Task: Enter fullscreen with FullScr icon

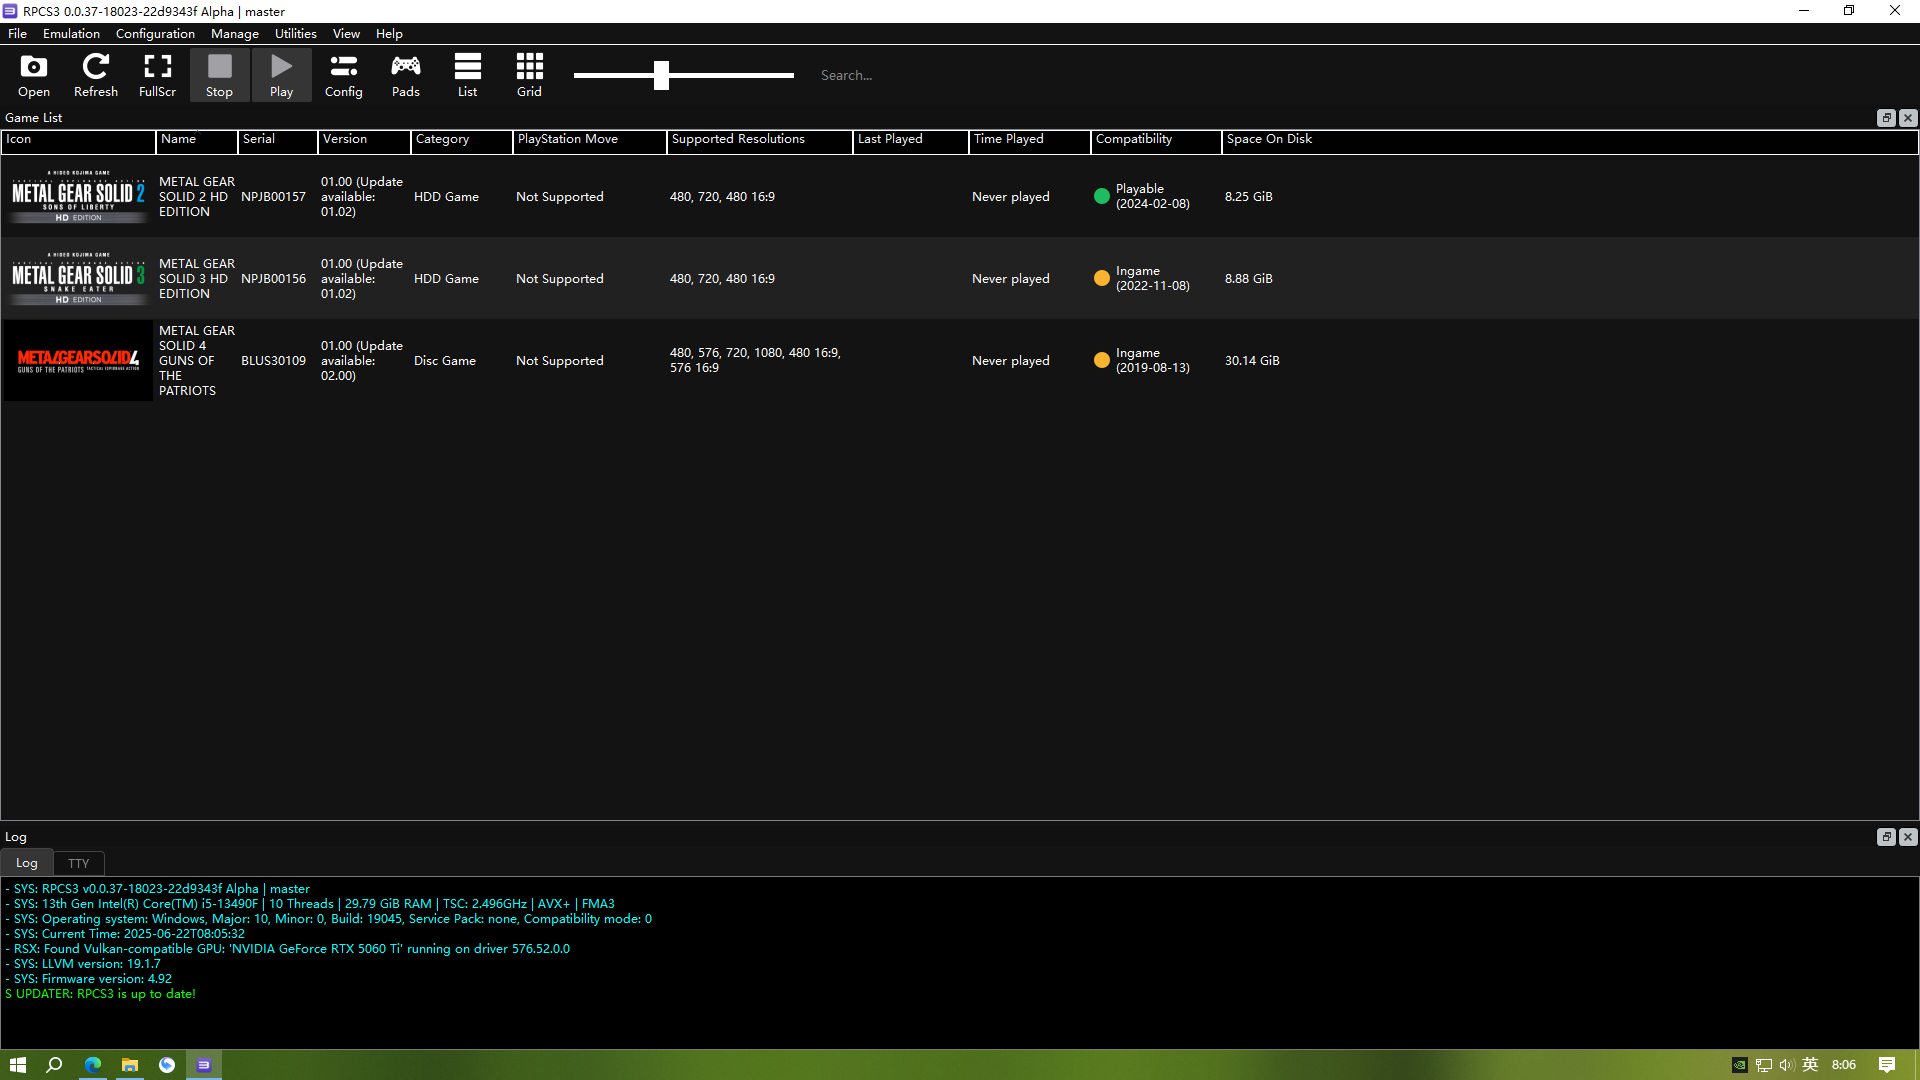Action: 157,75
